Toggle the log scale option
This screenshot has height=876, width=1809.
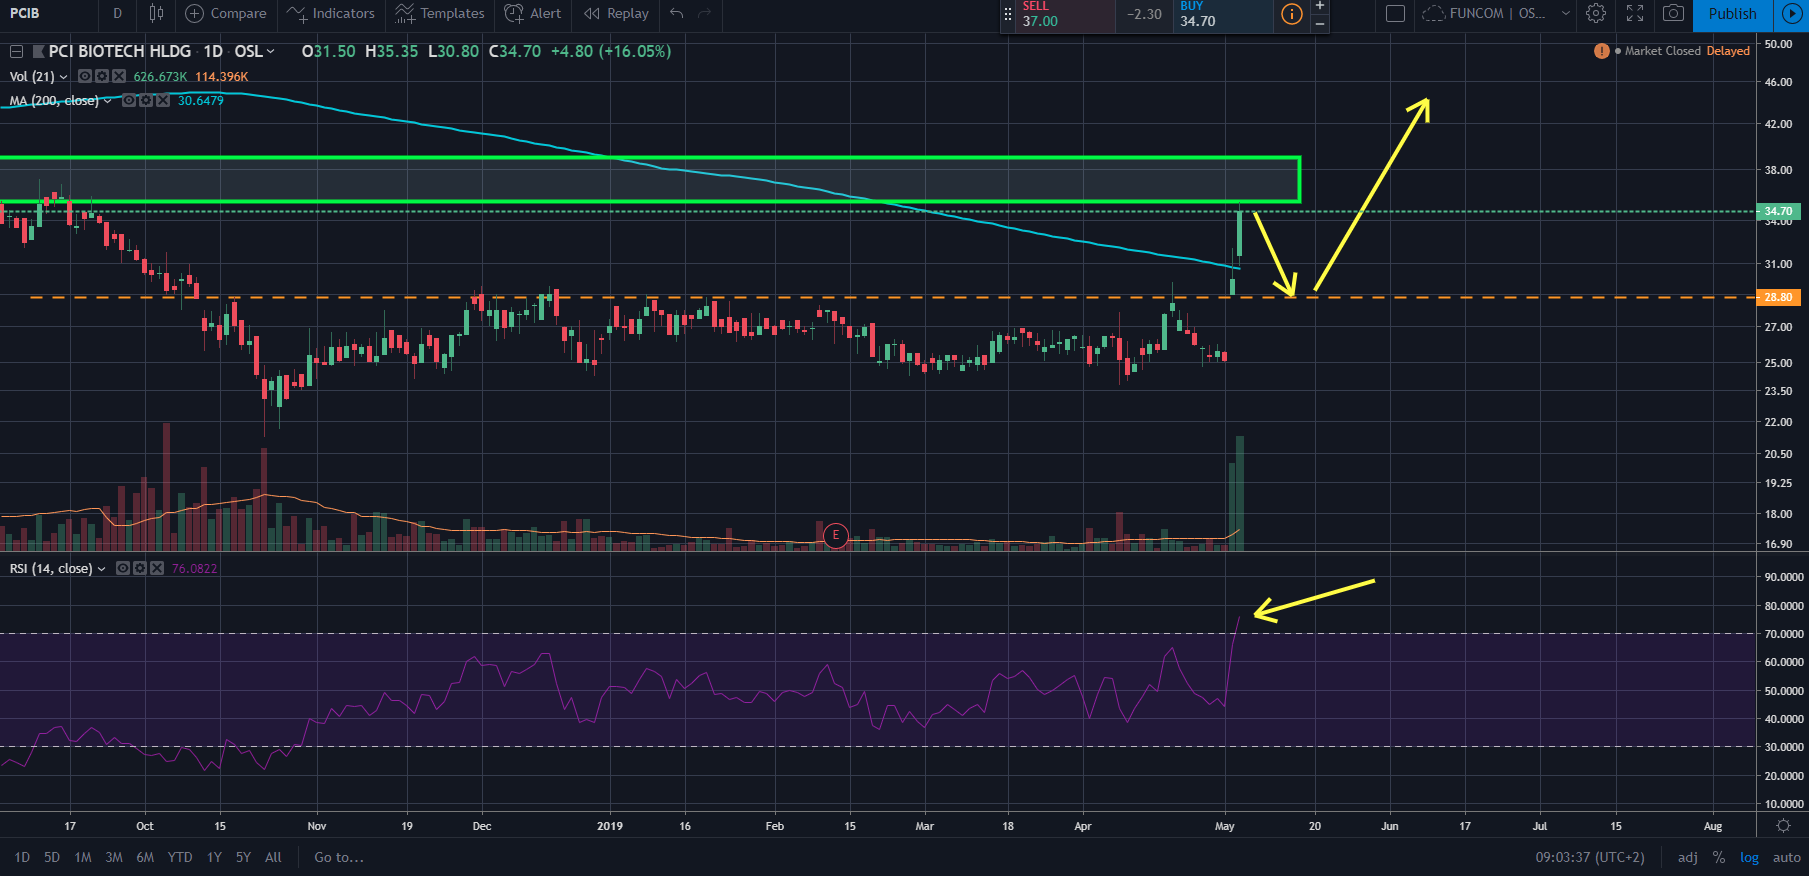point(1749,857)
